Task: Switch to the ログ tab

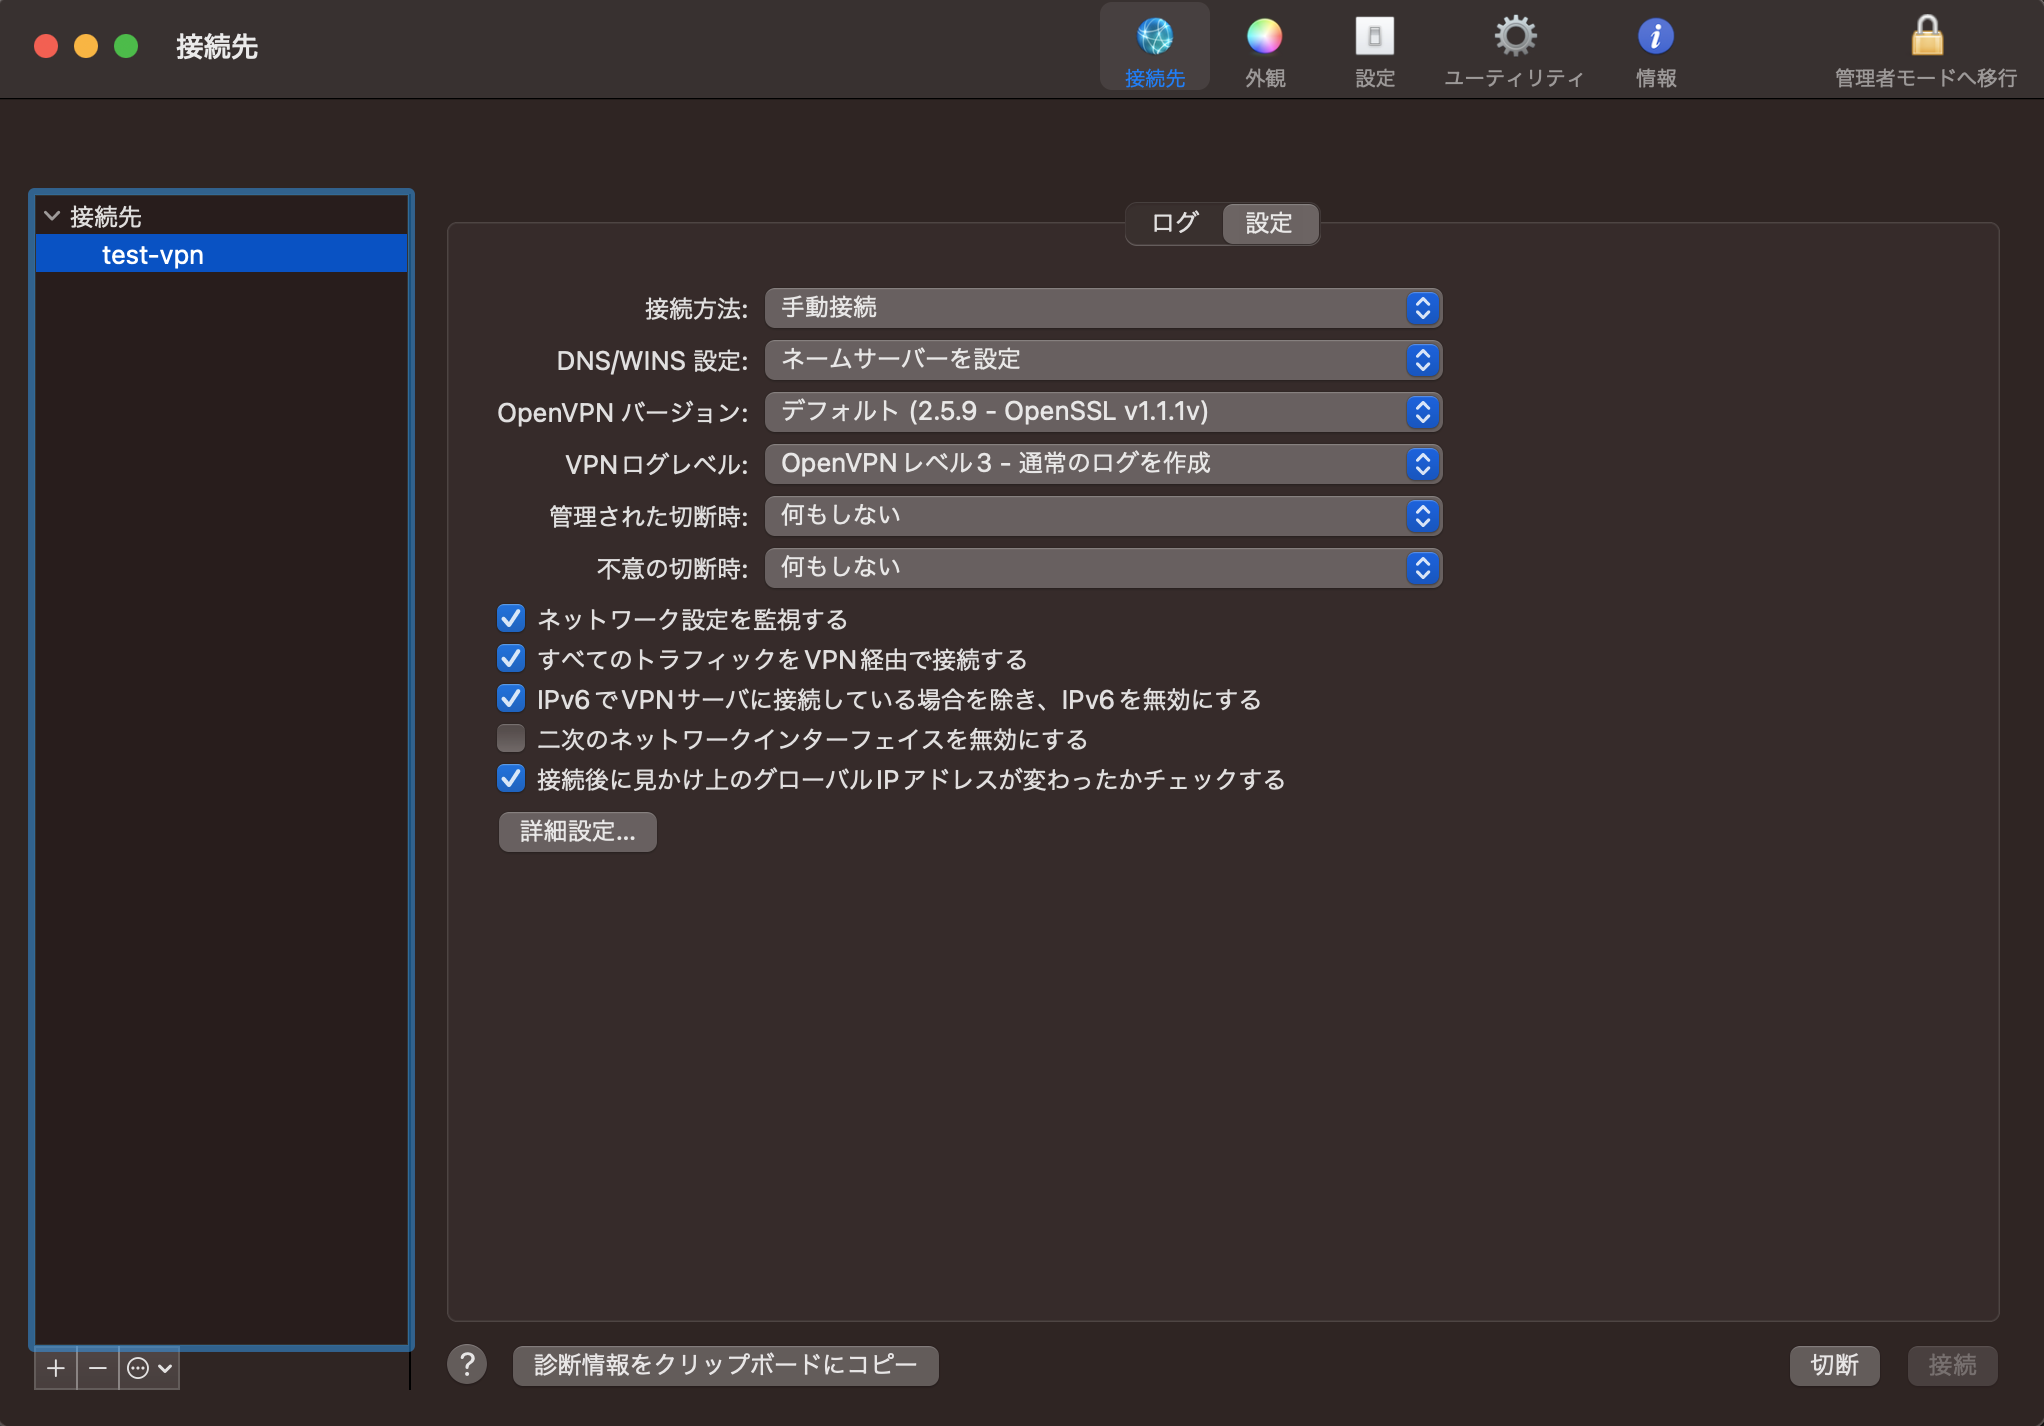Action: pyautogui.click(x=1174, y=223)
